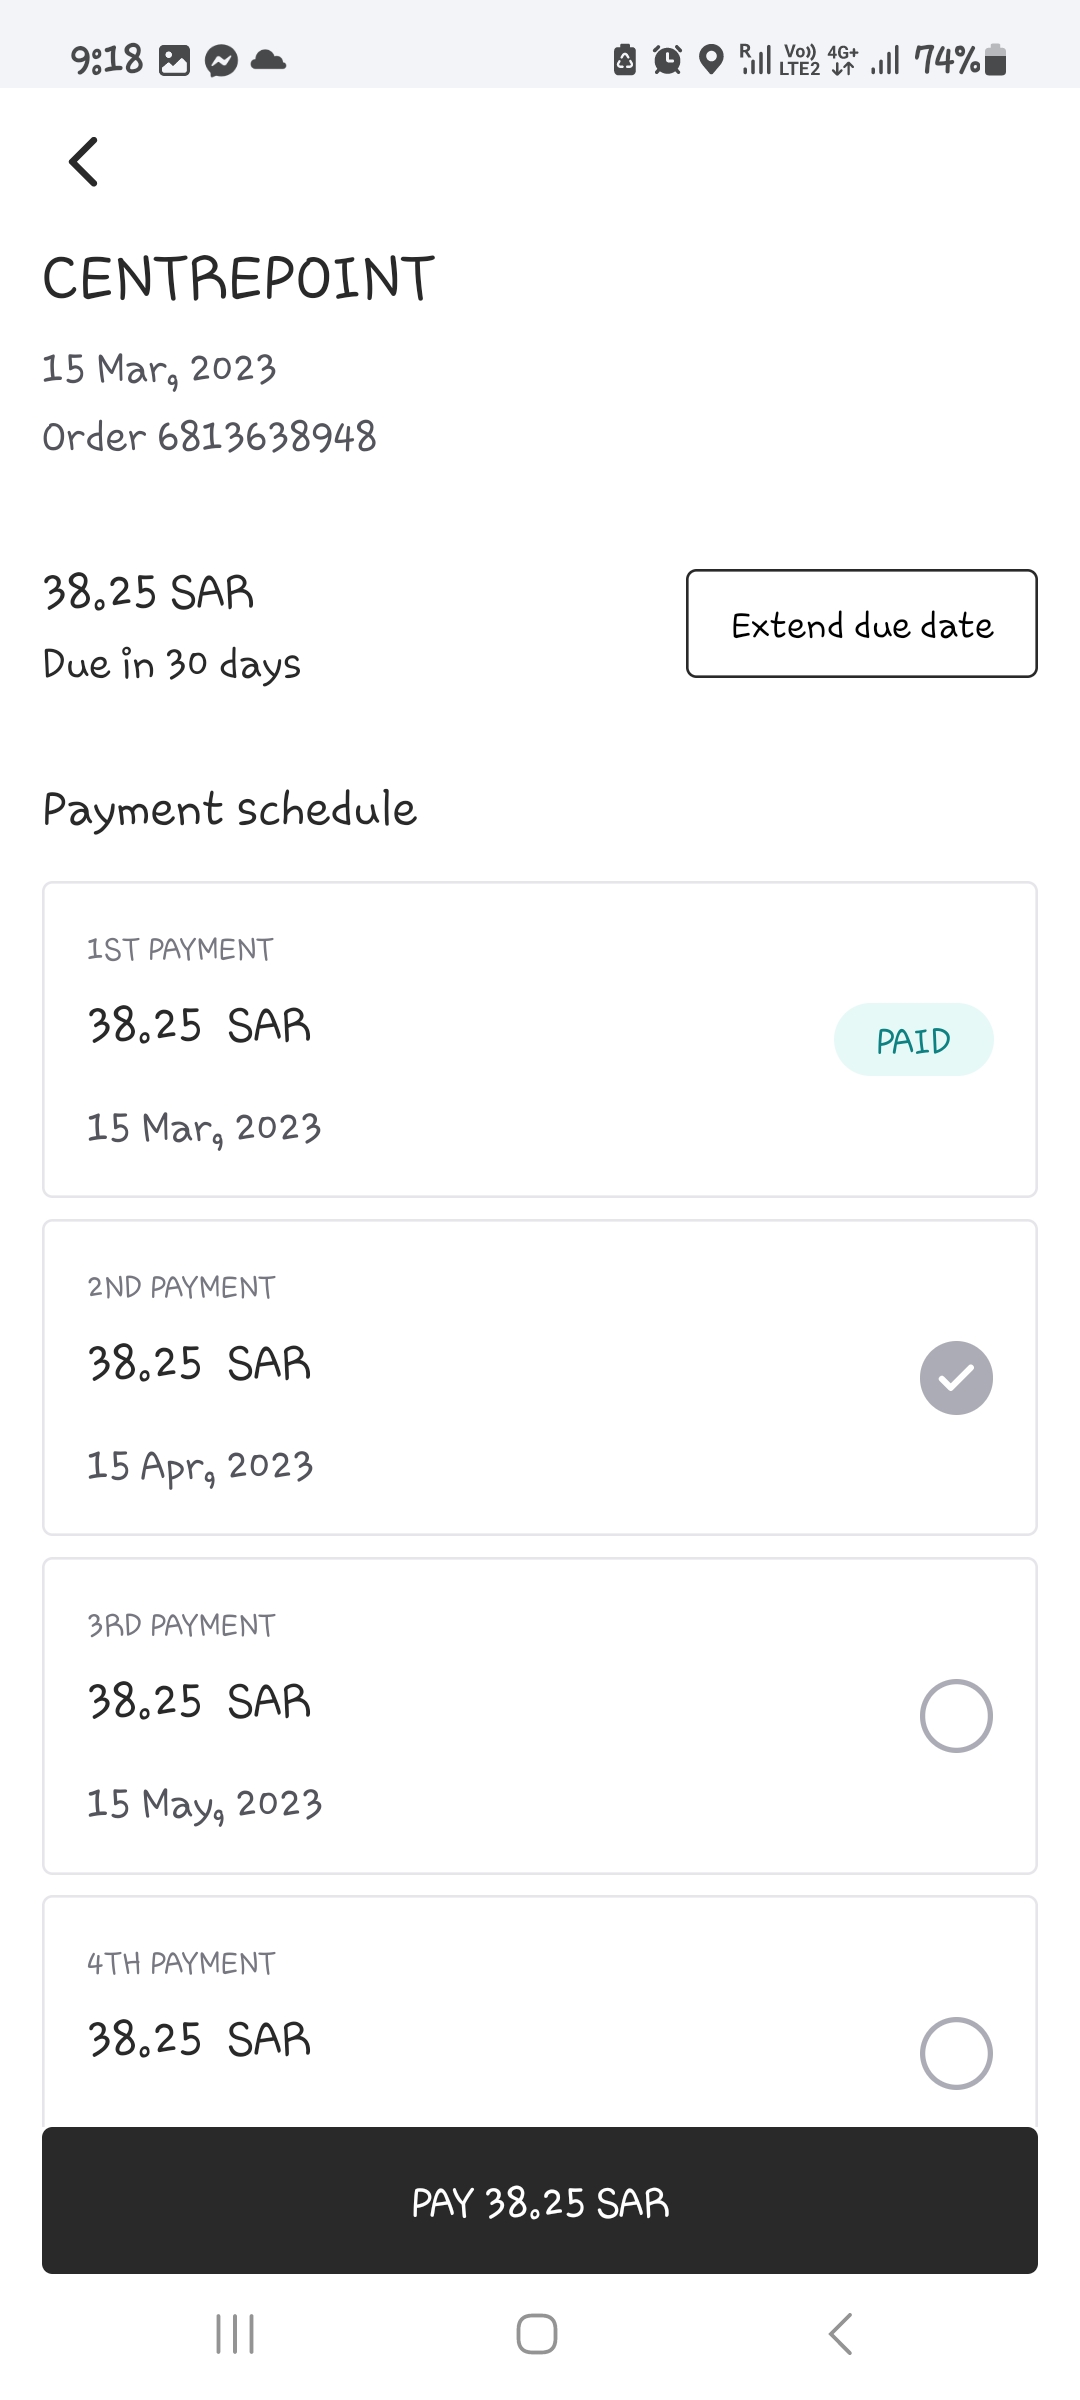Screen dimensions: 1080x2400
Task: Tap the PAID badge on 1st payment
Action: 913,1040
